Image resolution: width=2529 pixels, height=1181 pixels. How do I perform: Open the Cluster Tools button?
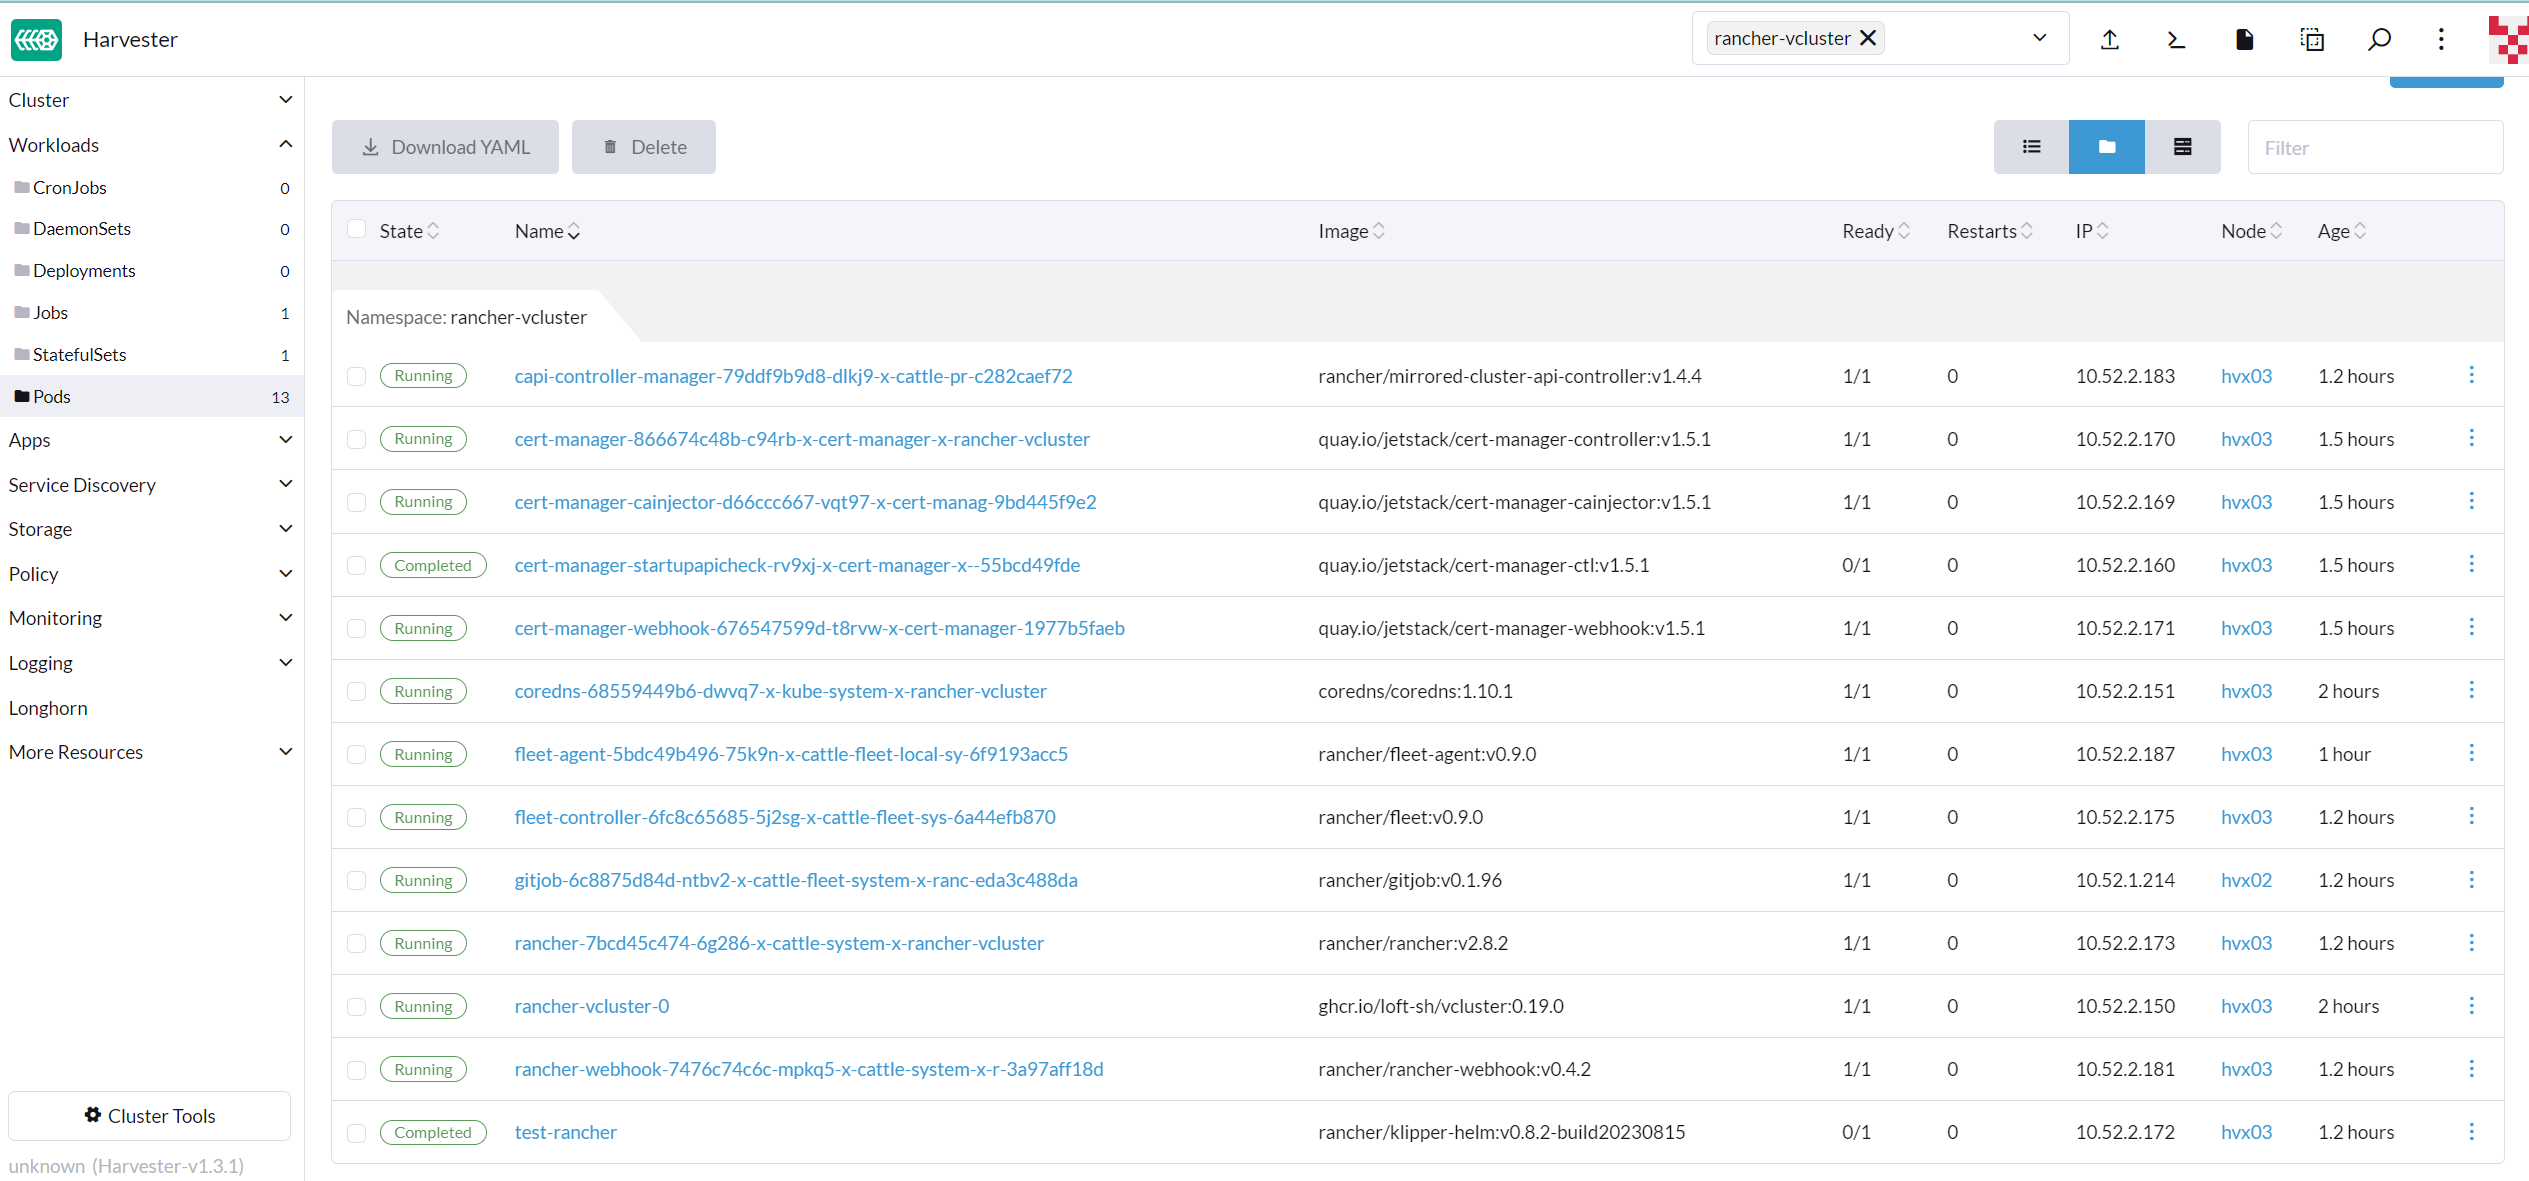click(x=149, y=1116)
